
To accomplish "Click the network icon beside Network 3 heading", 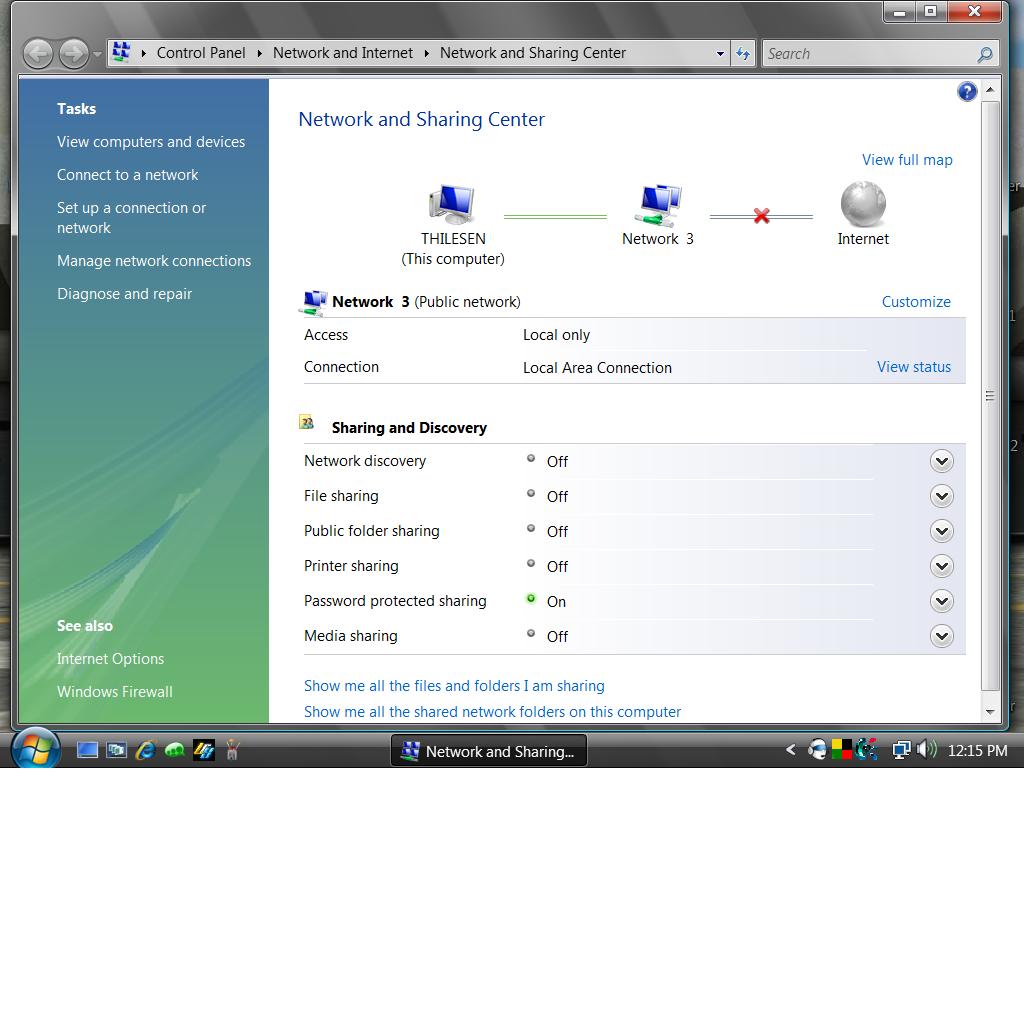I will pyautogui.click(x=313, y=302).
